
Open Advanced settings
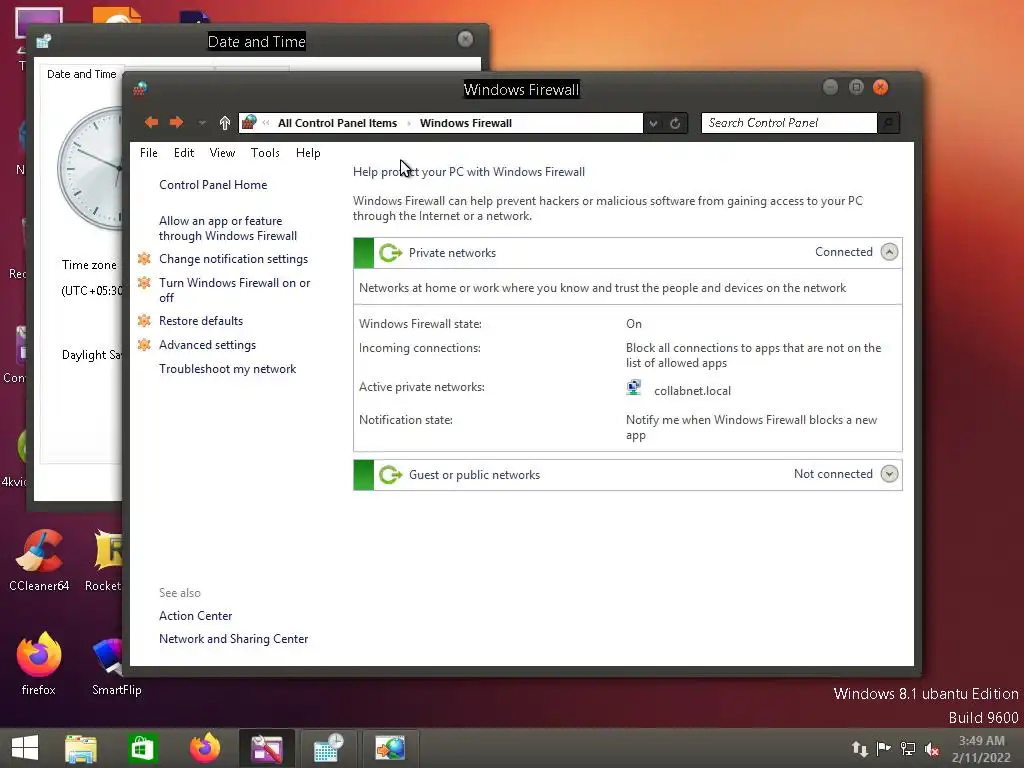point(207,345)
